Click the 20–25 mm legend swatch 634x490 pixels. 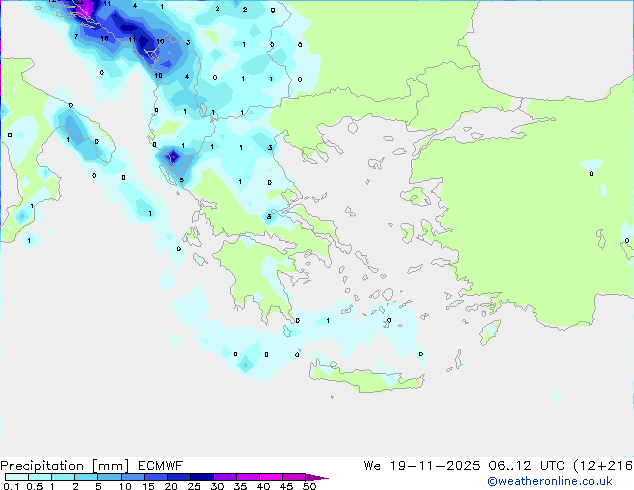[x=179, y=477]
